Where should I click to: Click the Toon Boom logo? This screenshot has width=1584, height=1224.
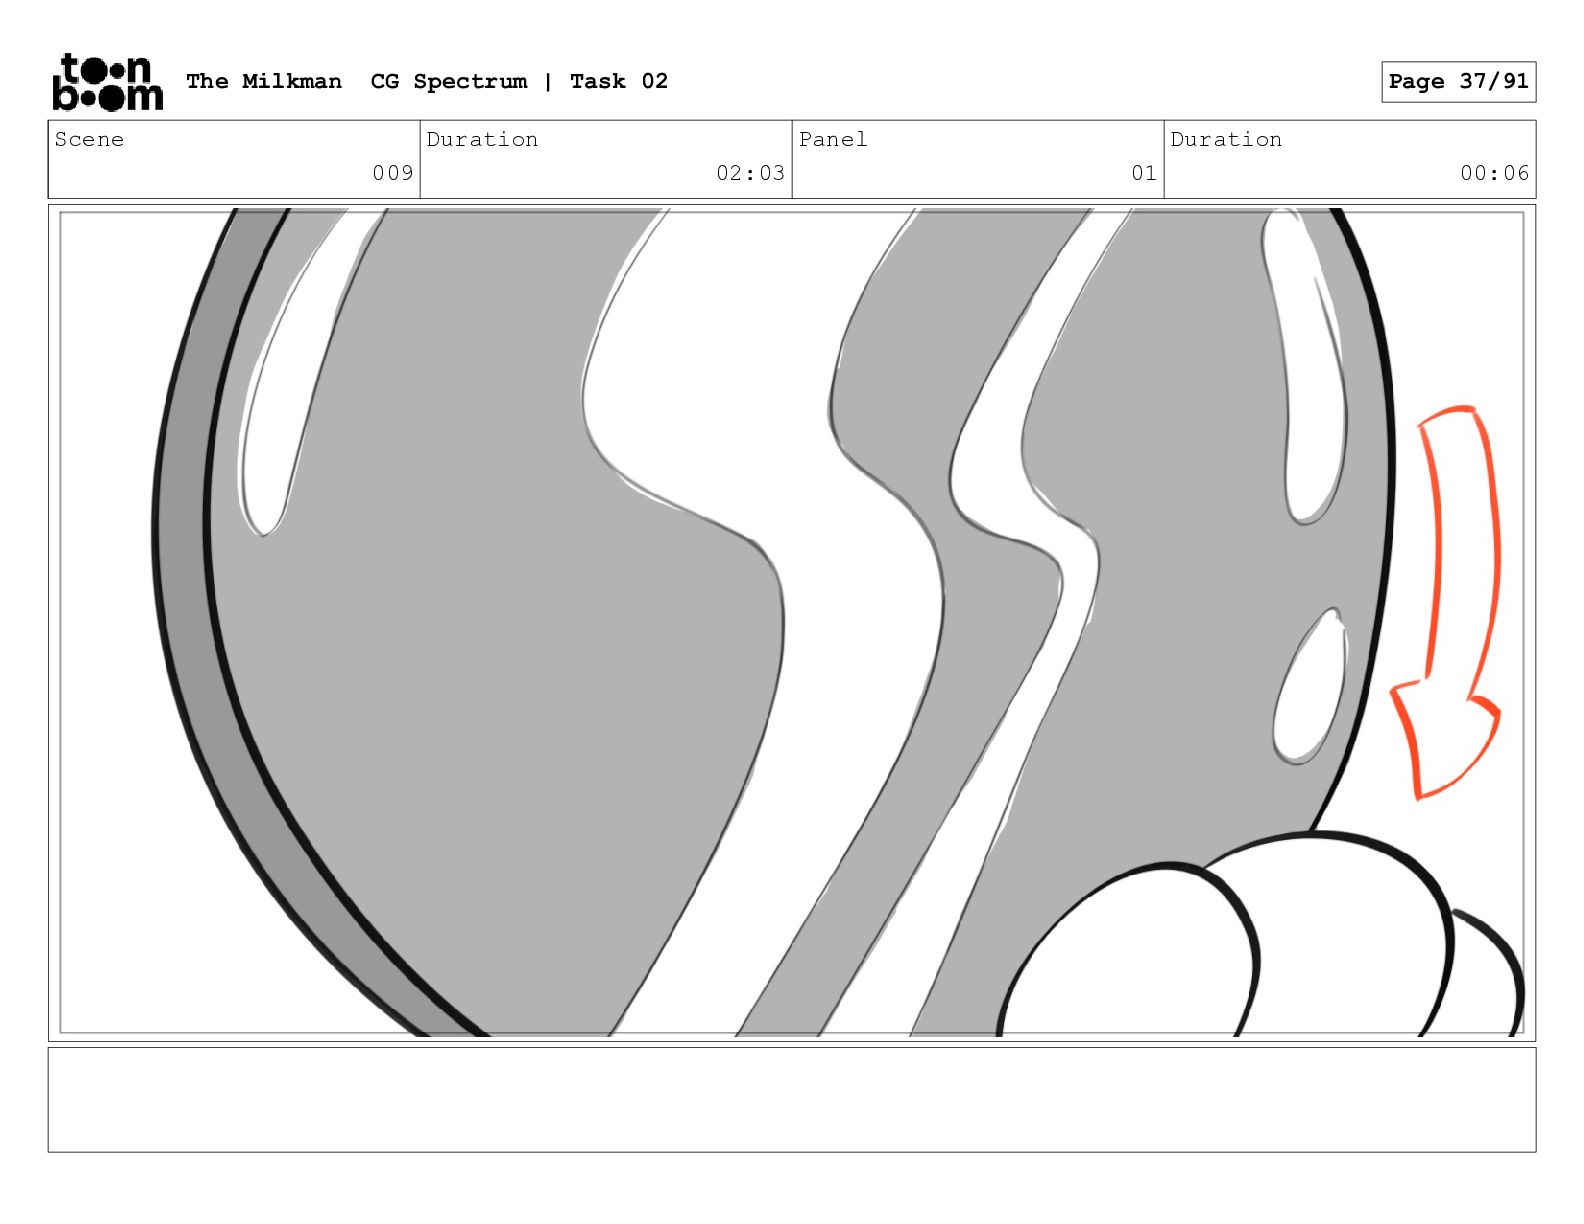click(108, 82)
